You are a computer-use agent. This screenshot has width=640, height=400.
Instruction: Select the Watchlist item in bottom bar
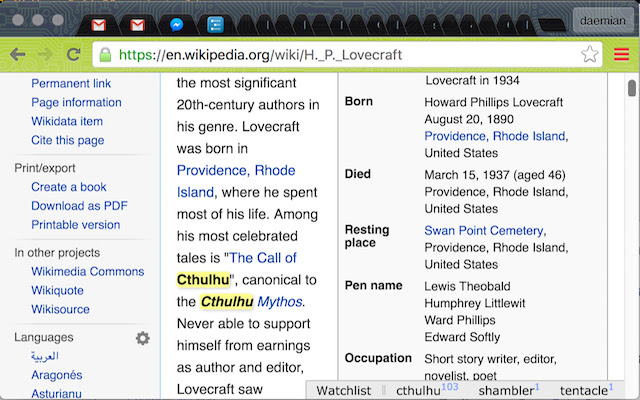click(x=343, y=390)
